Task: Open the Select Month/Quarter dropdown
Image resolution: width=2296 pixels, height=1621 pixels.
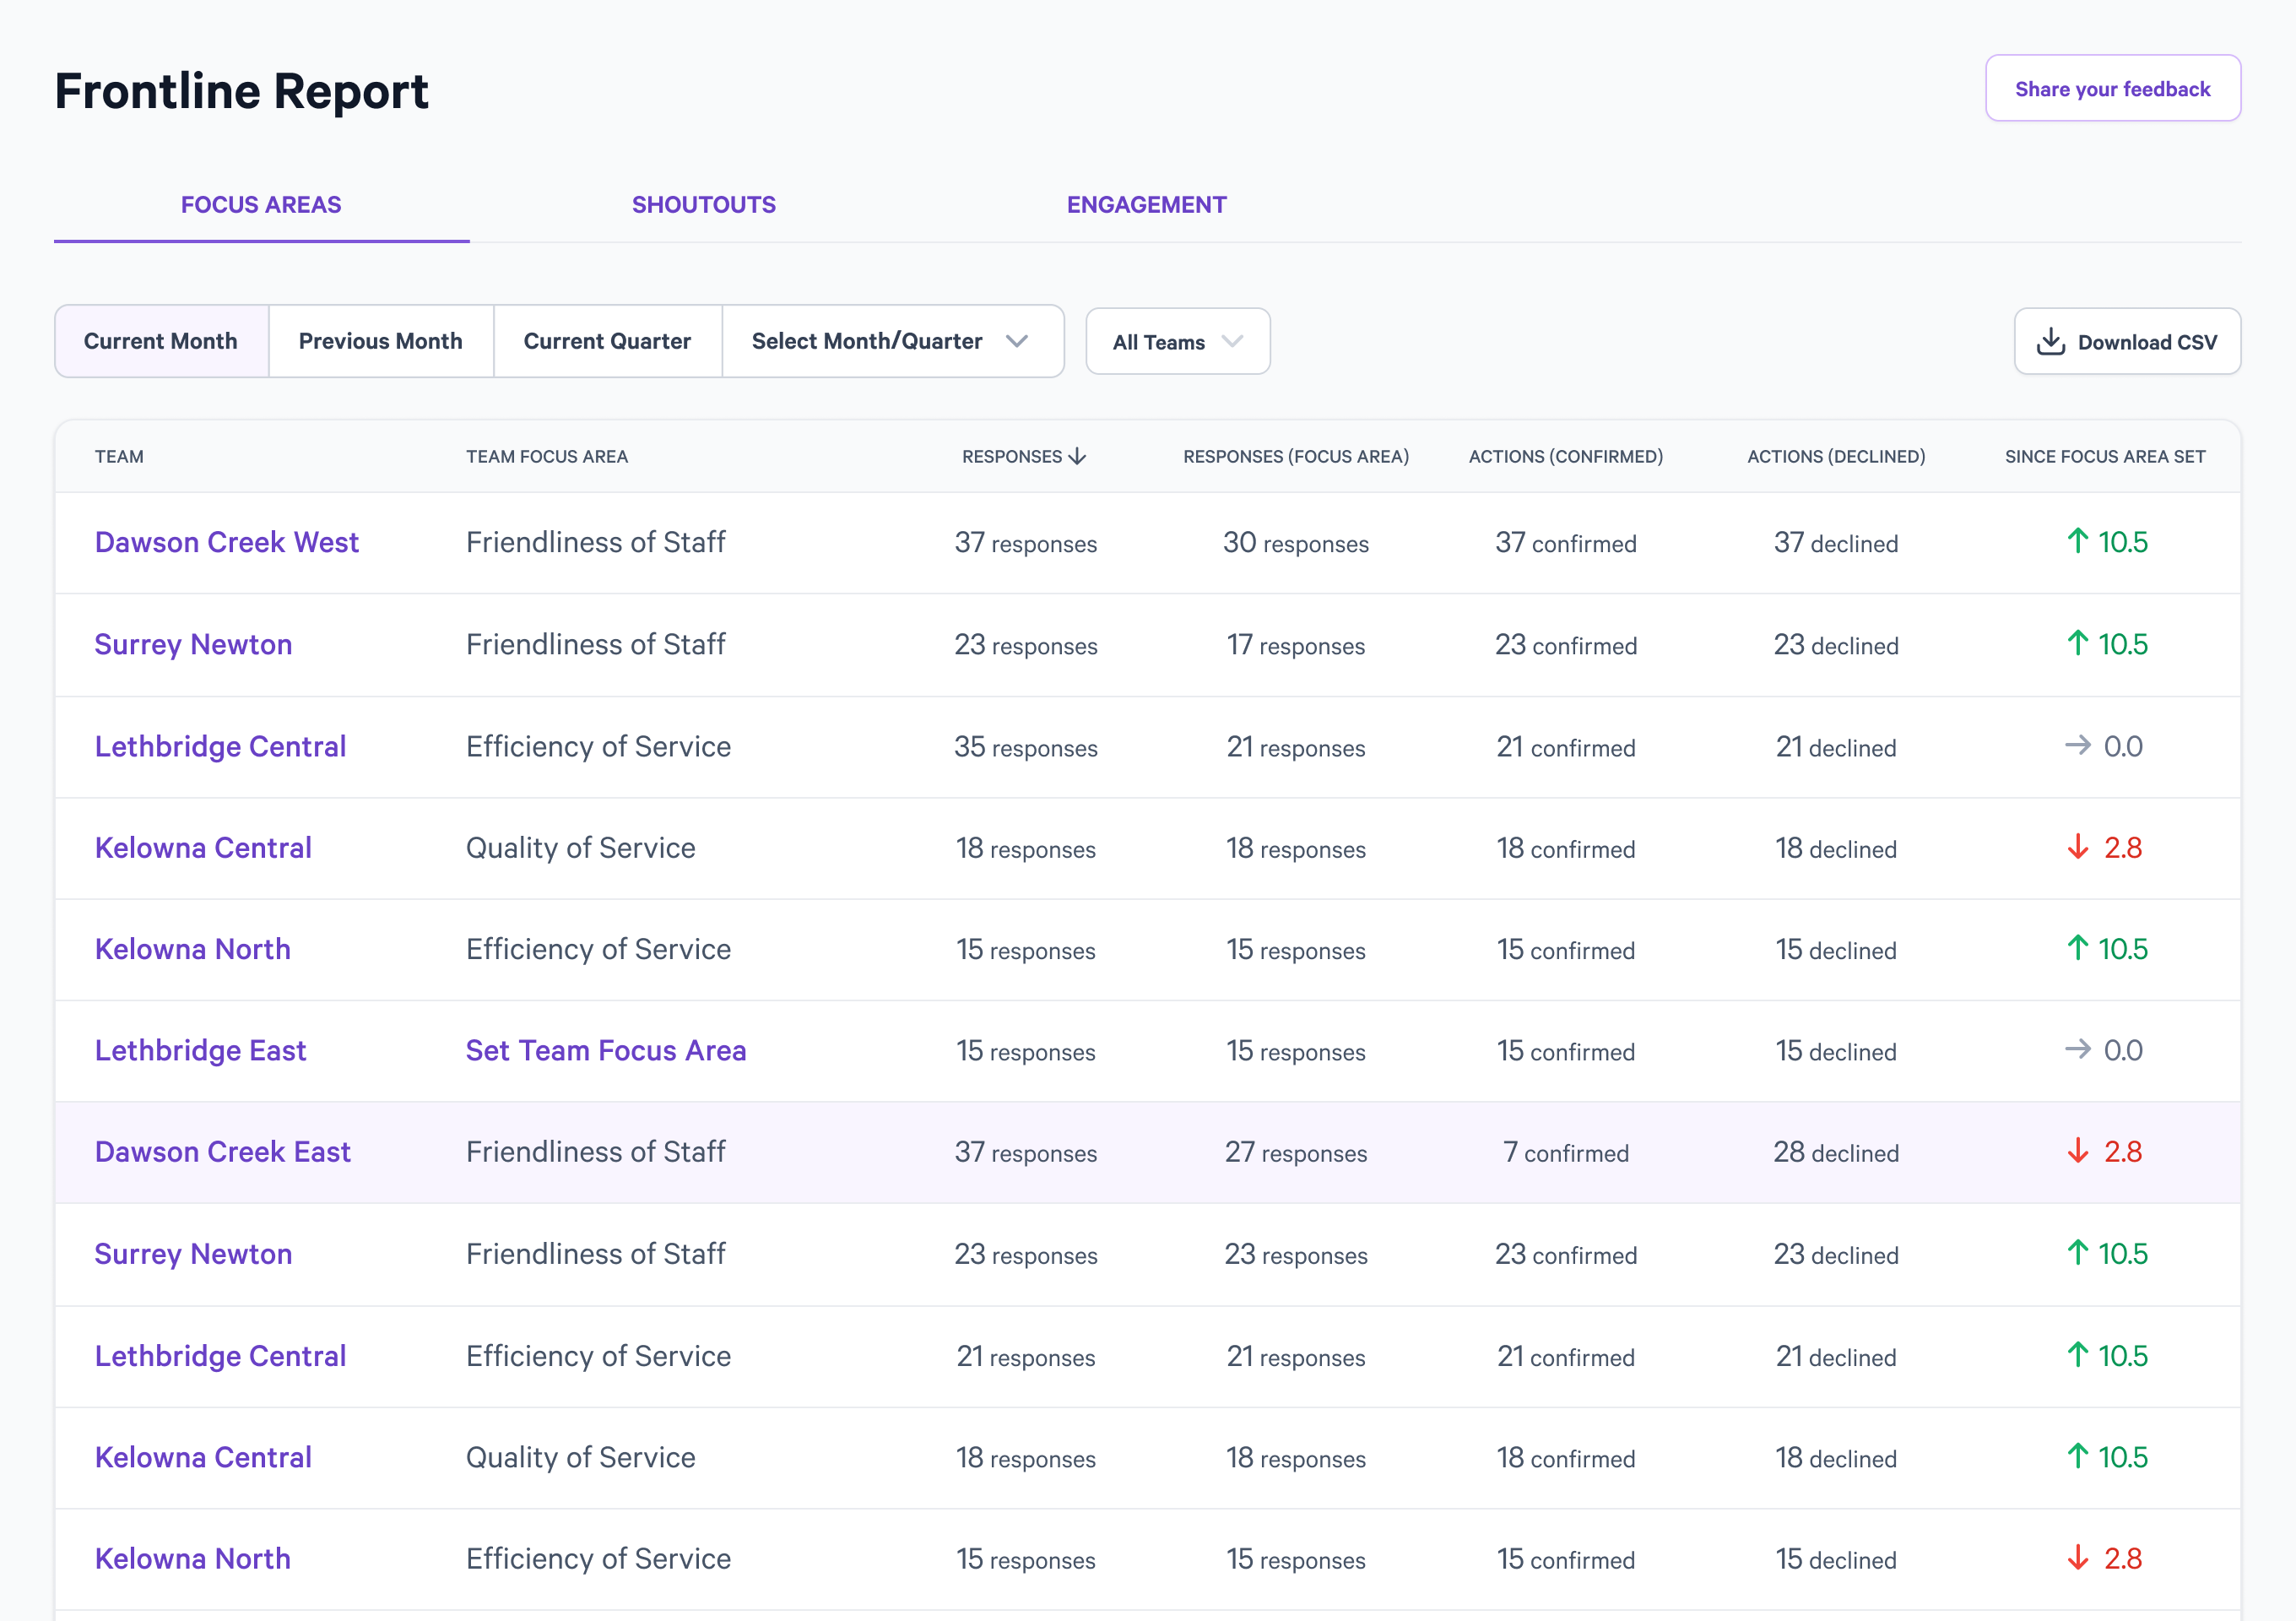Action: click(892, 341)
